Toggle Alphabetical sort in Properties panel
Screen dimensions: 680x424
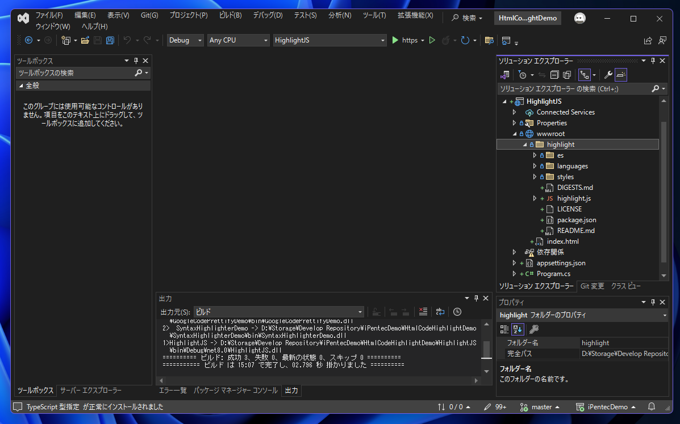[x=517, y=329]
